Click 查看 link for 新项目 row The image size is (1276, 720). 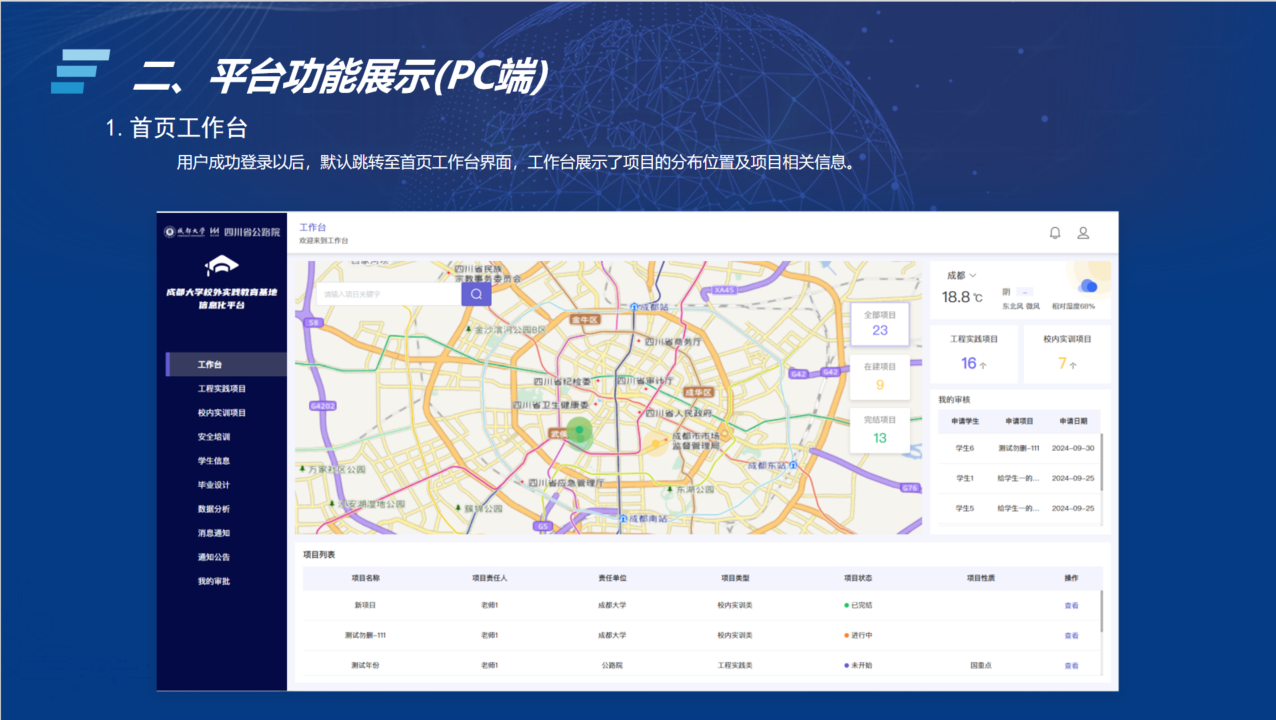coord(1071,605)
